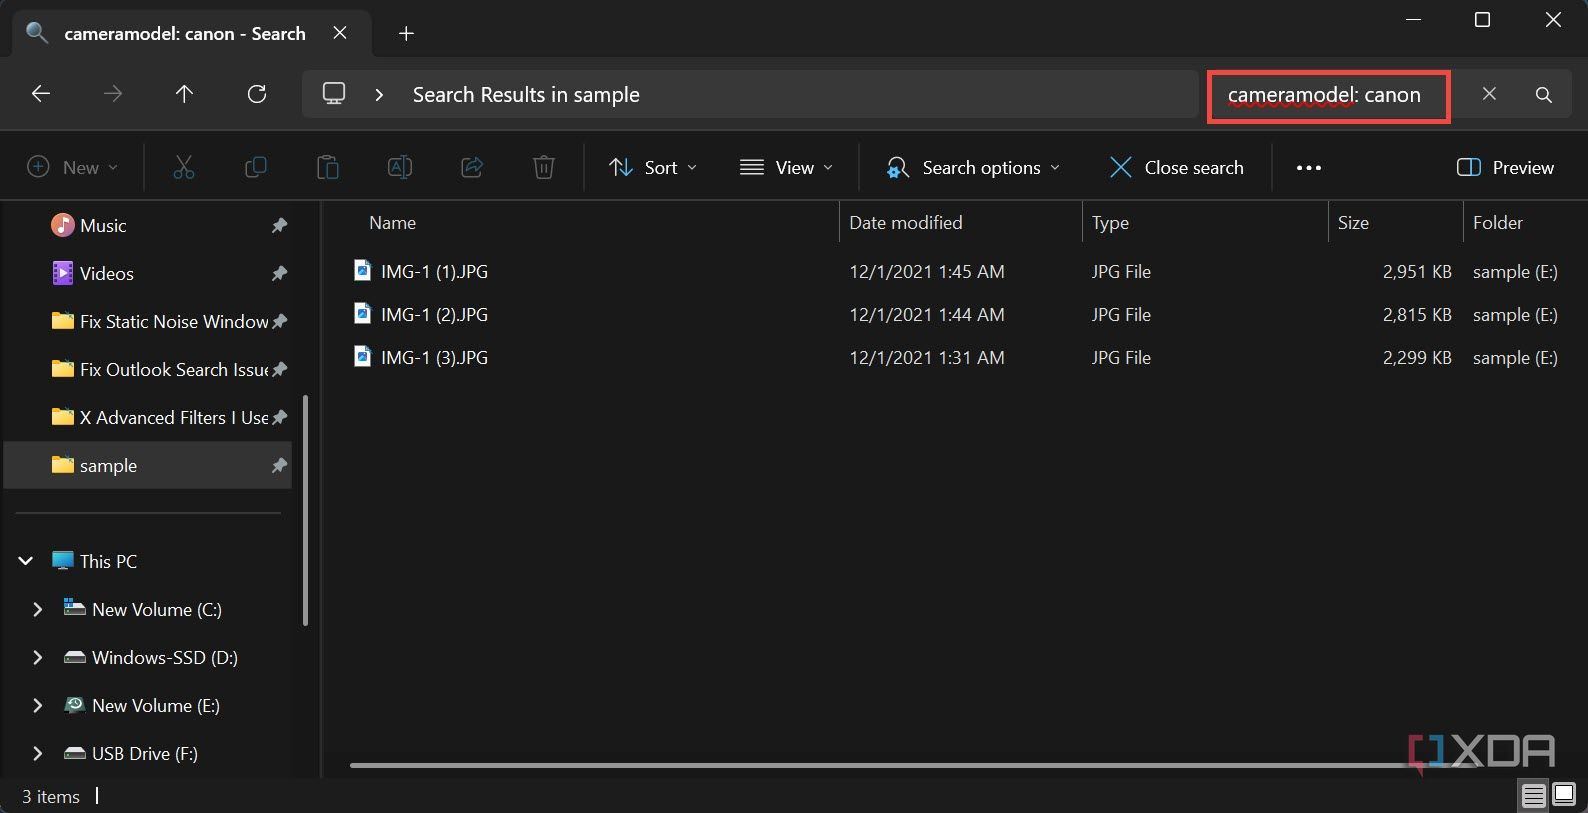Expand New Volume (C:) in sidebar

pos(37,609)
